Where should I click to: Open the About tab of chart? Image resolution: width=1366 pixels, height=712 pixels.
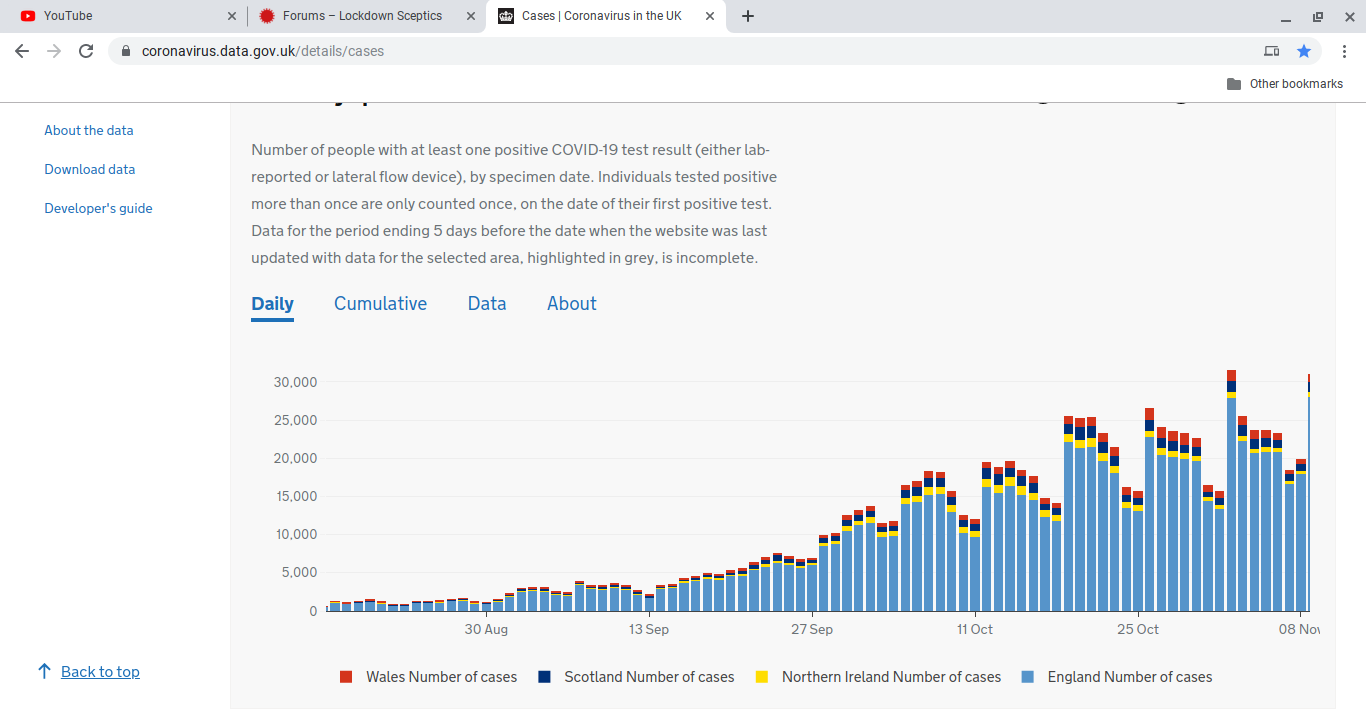pos(571,304)
